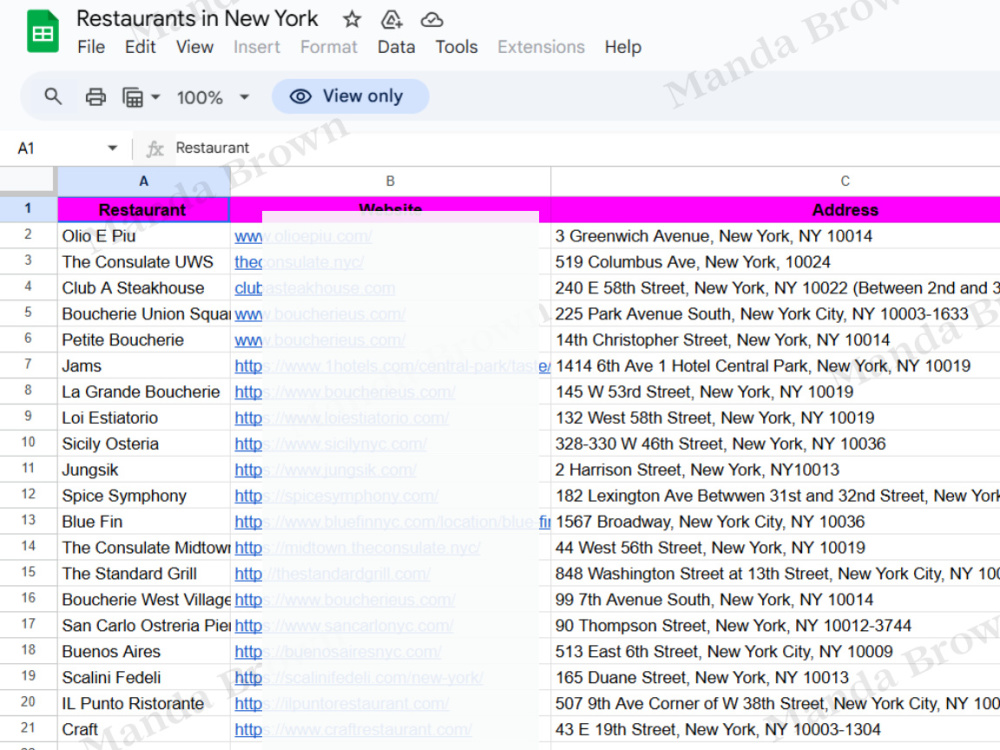Click the Jungsik cell
The image size is (1000, 750).
(143, 470)
